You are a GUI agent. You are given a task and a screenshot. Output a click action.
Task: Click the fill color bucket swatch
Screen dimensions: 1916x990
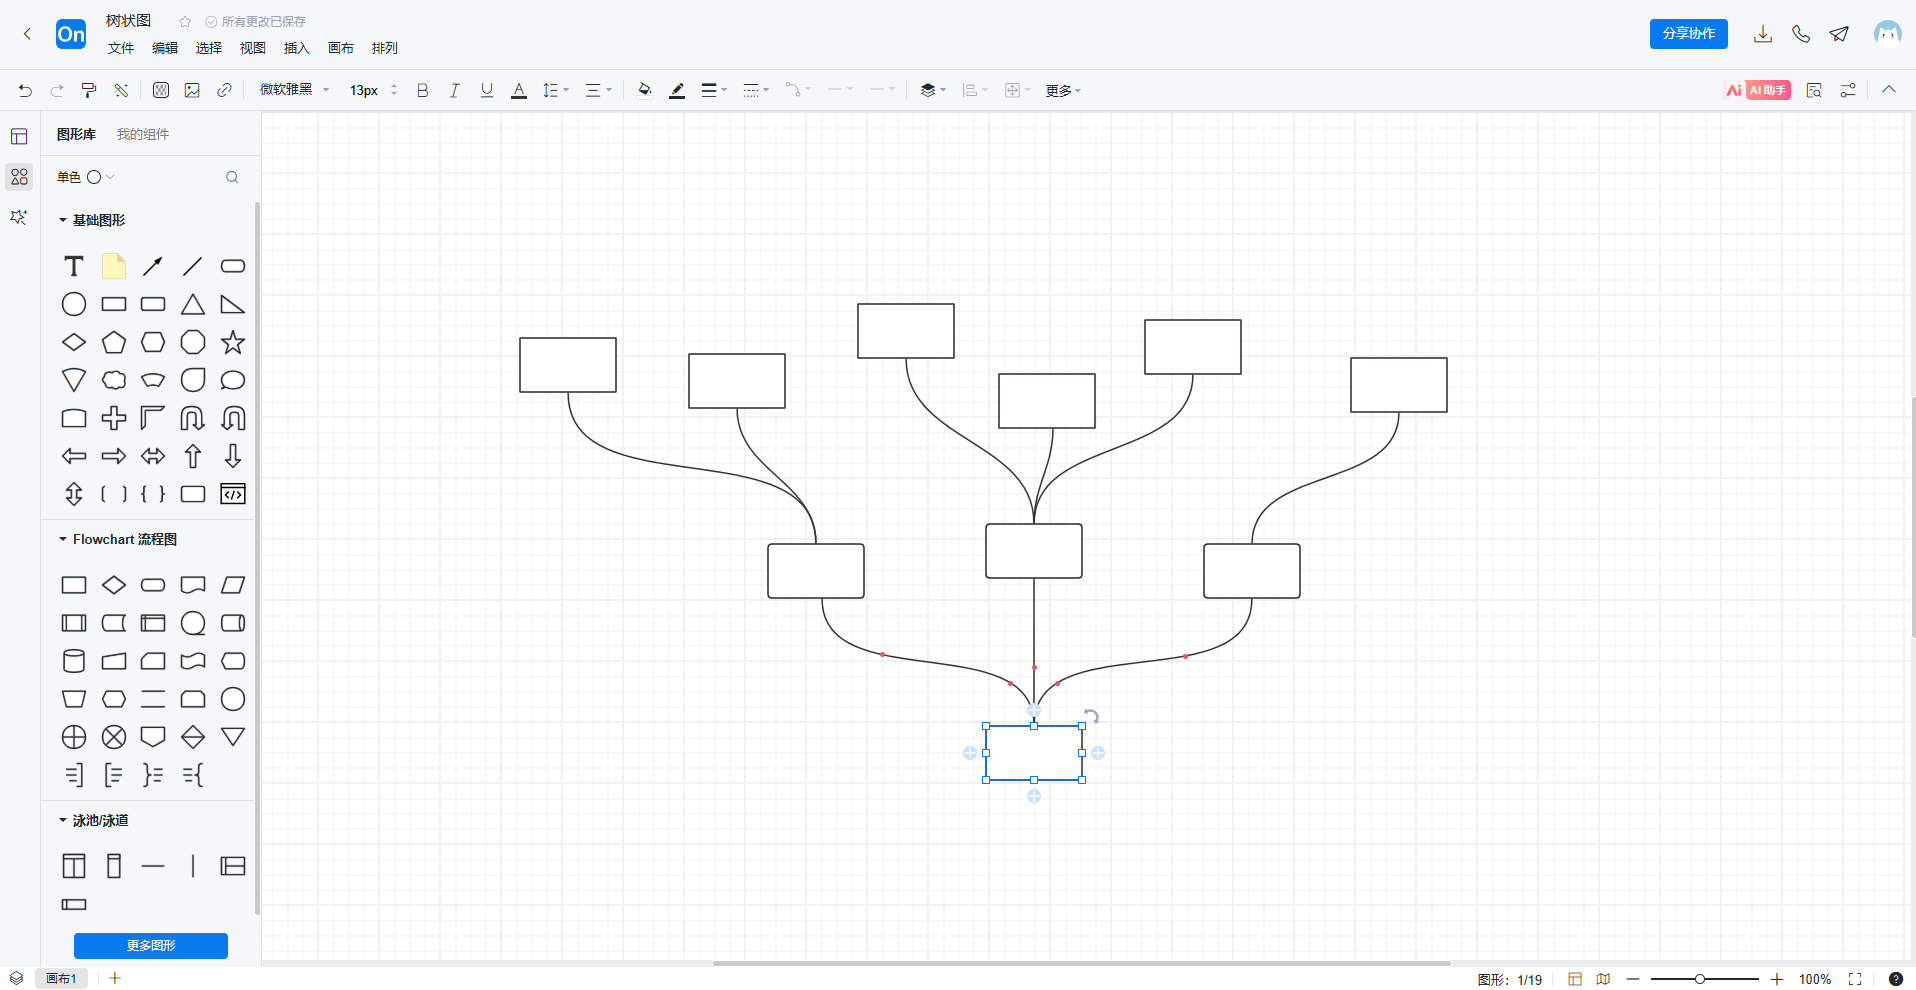tap(645, 91)
